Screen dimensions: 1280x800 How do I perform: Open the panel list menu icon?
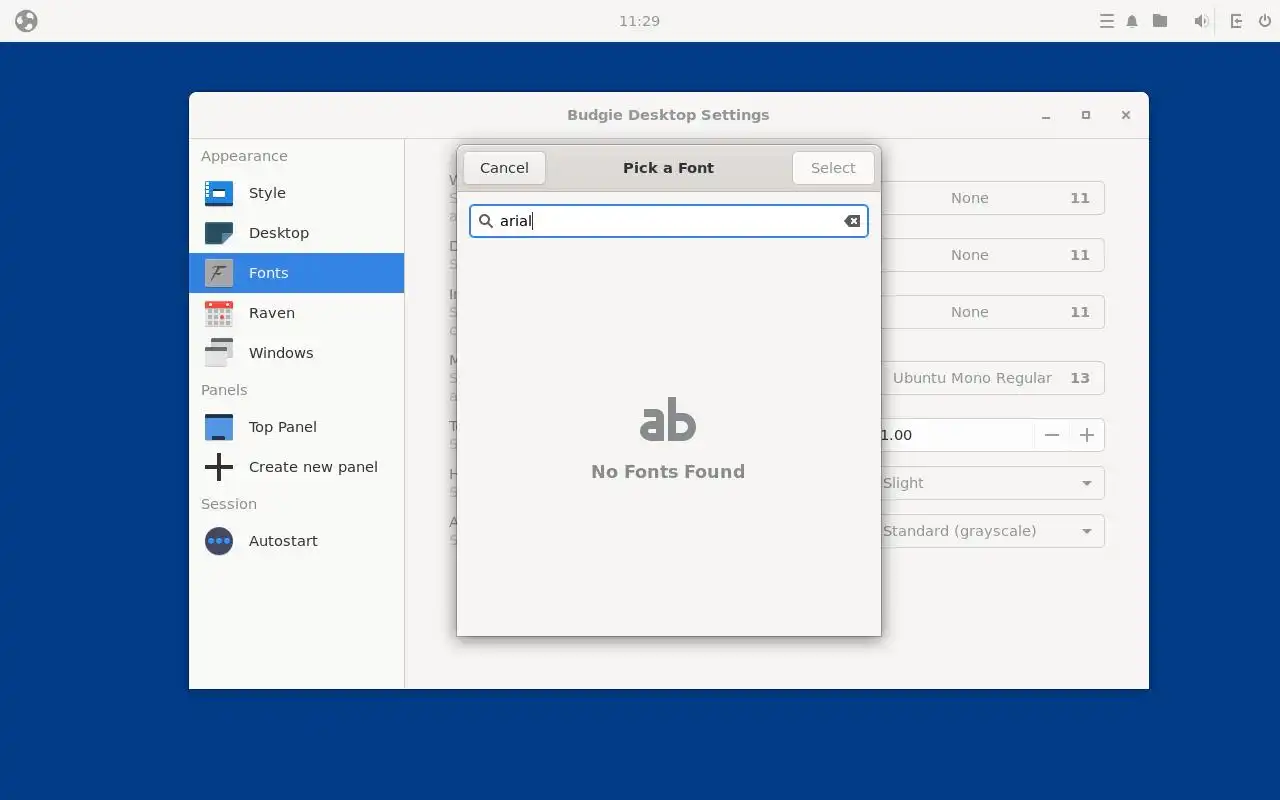[1106, 21]
